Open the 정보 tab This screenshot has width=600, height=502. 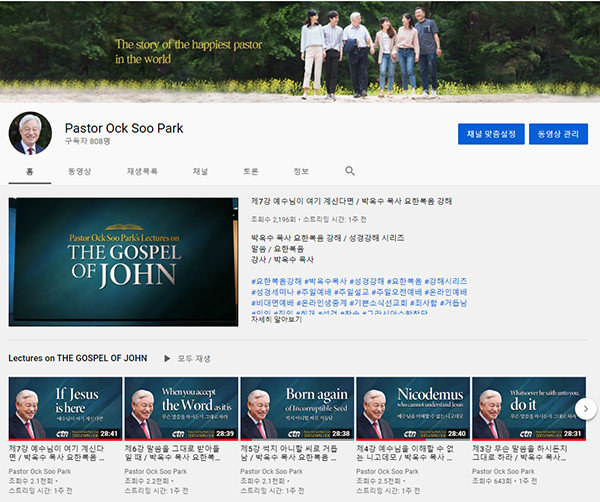301,171
